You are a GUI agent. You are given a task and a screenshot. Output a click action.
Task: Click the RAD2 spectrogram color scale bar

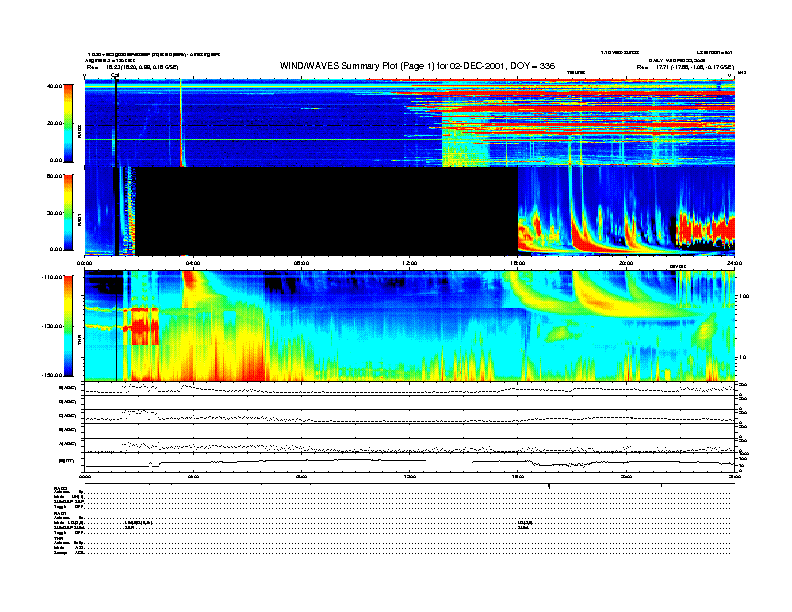click(x=68, y=123)
